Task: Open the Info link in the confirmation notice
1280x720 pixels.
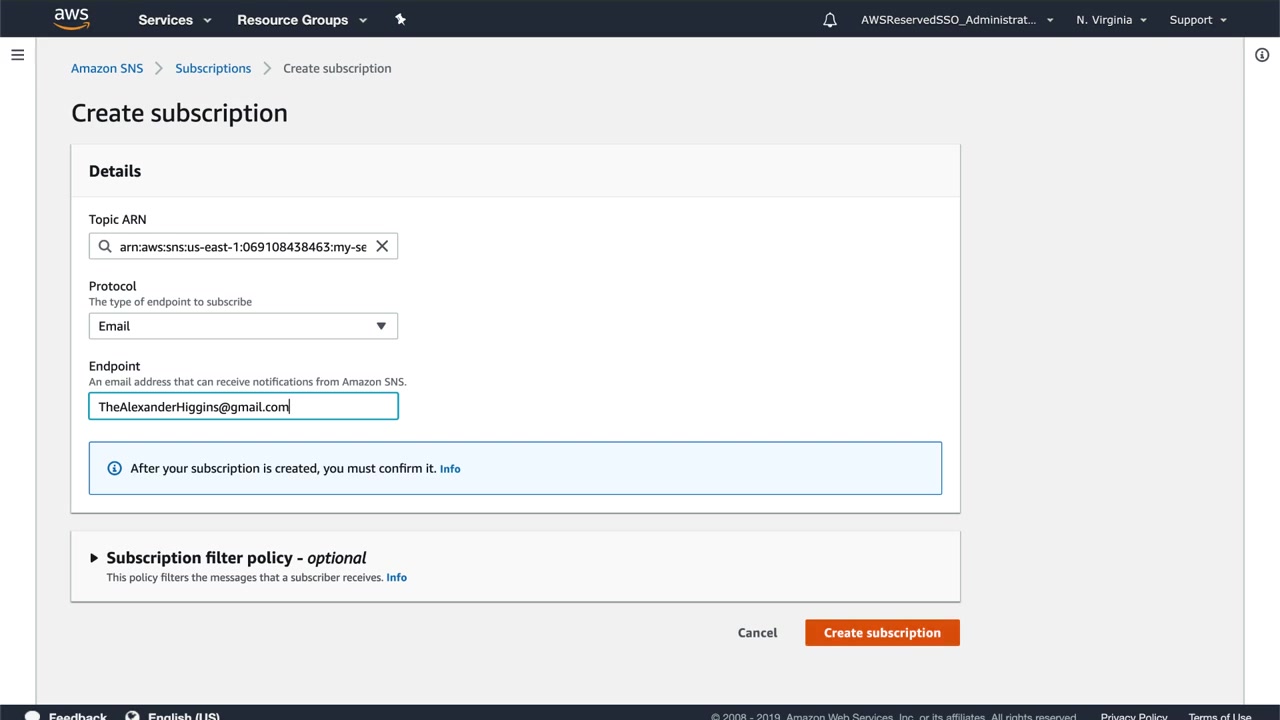Action: point(450,469)
